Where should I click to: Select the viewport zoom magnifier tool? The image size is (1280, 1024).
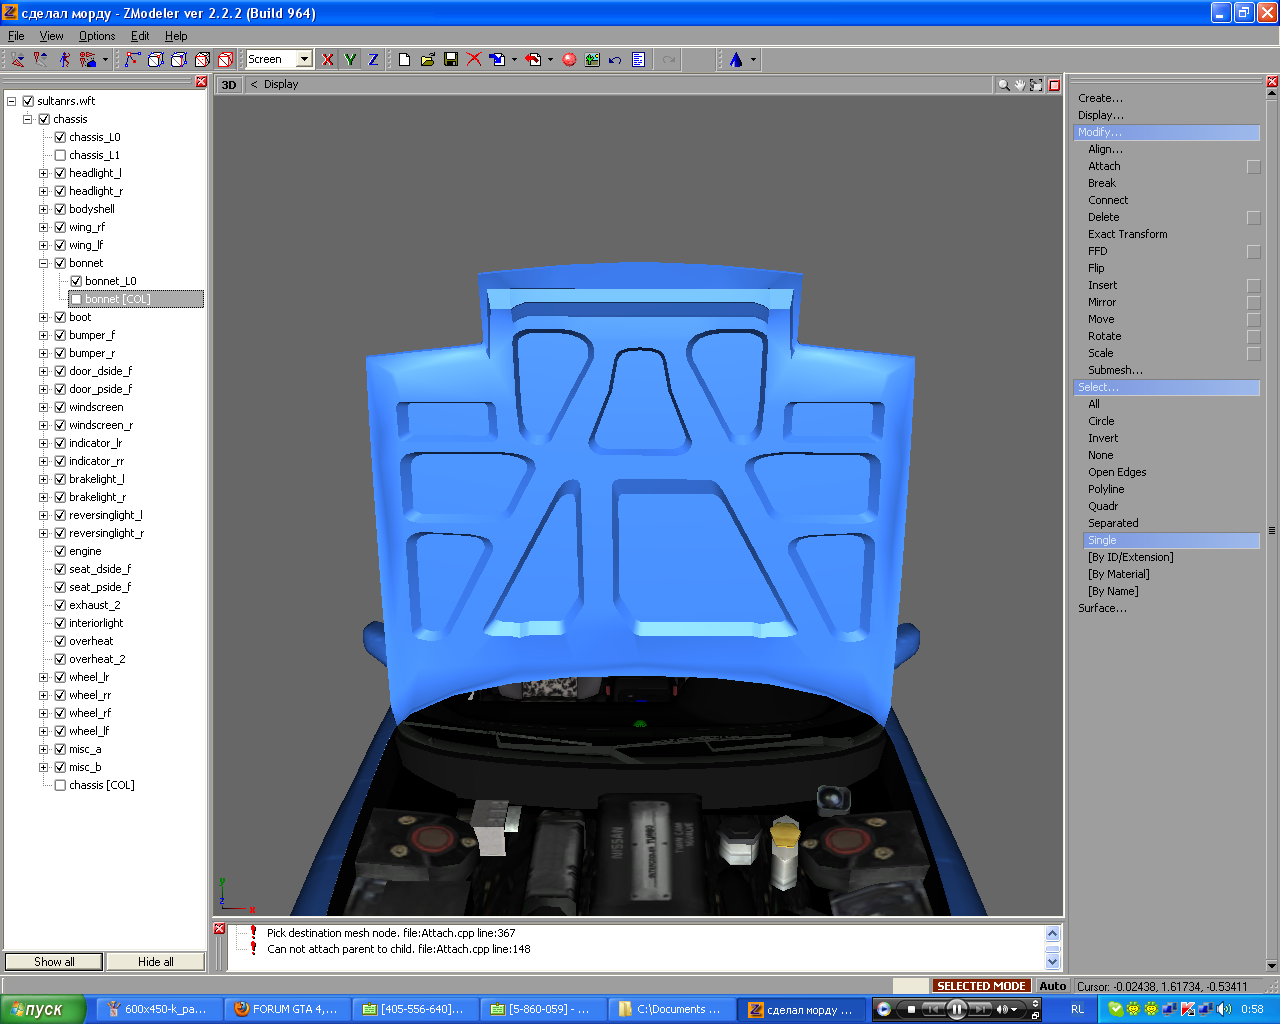pos(1003,85)
